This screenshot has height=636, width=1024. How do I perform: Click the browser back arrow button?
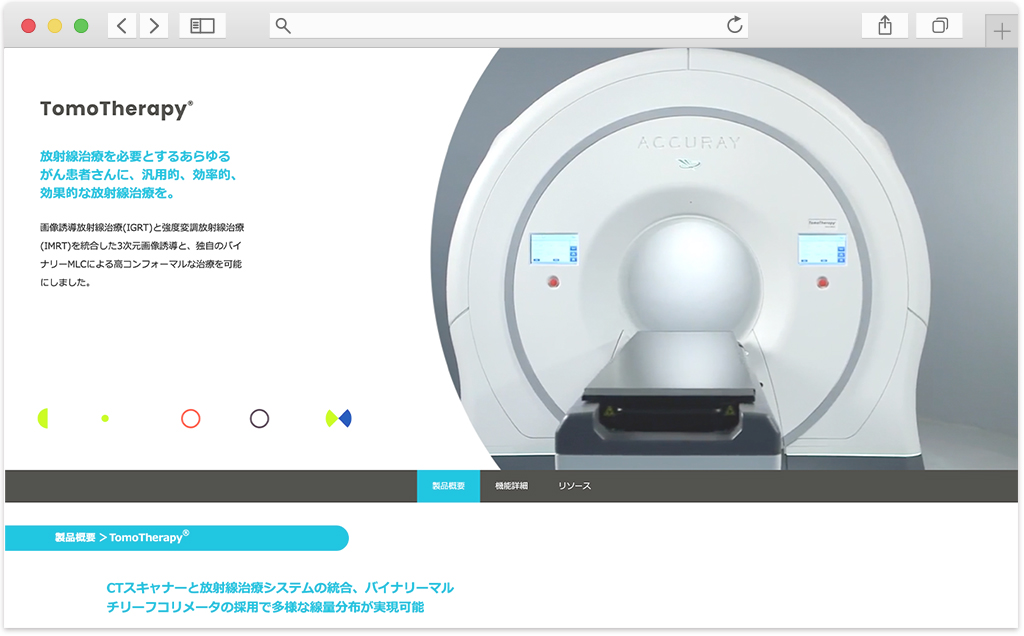pyautogui.click(x=122, y=26)
